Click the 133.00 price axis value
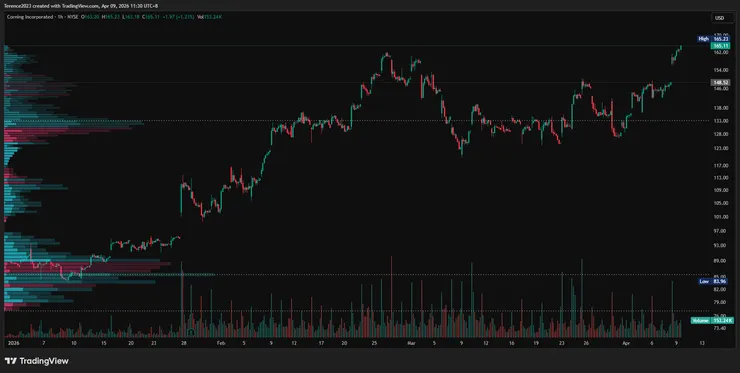 (x=720, y=120)
